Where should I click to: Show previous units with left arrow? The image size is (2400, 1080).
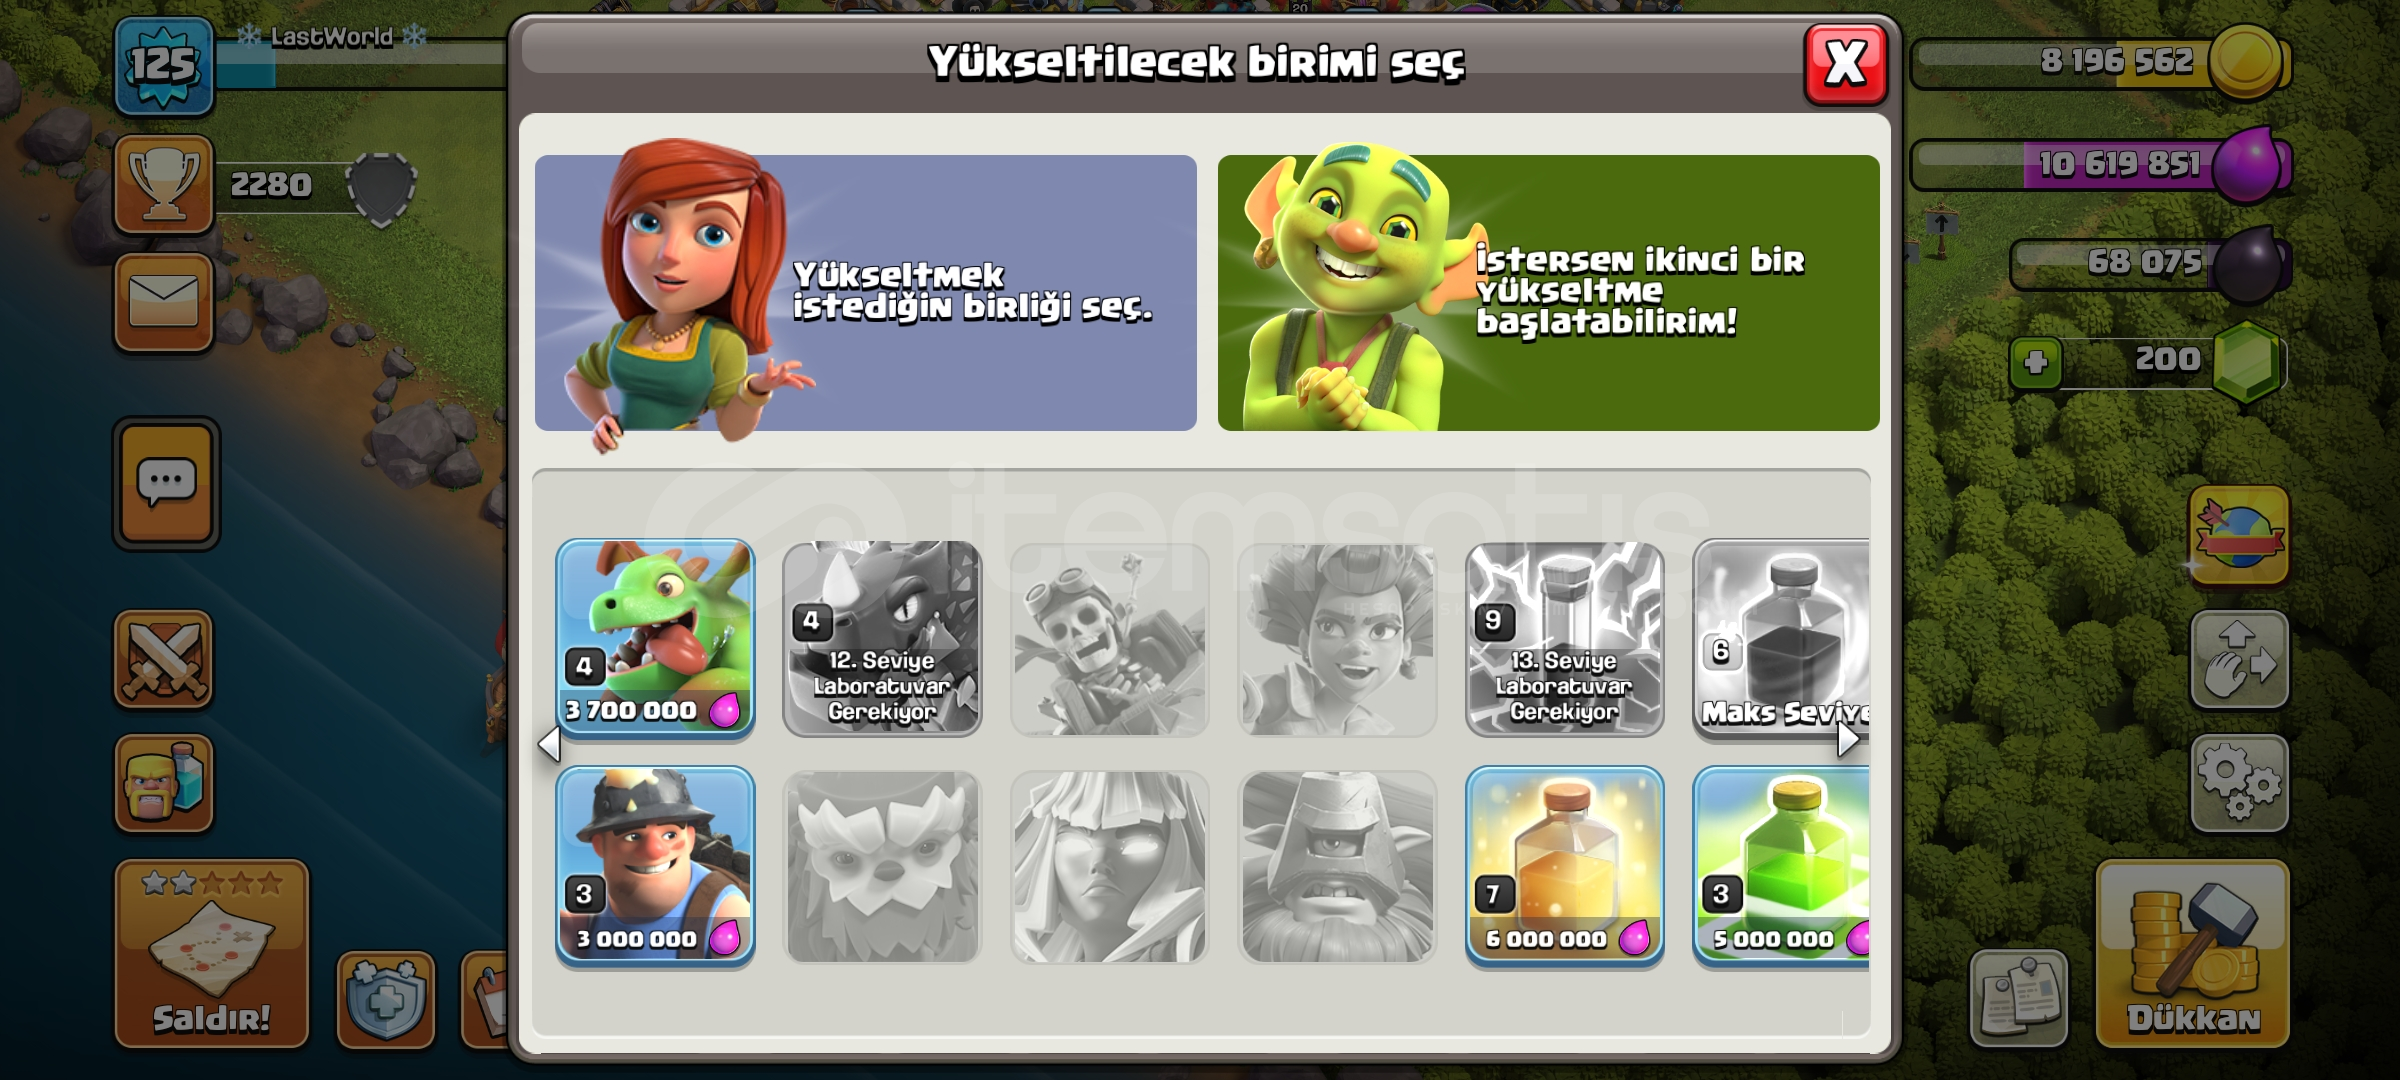[x=549, y=744]
